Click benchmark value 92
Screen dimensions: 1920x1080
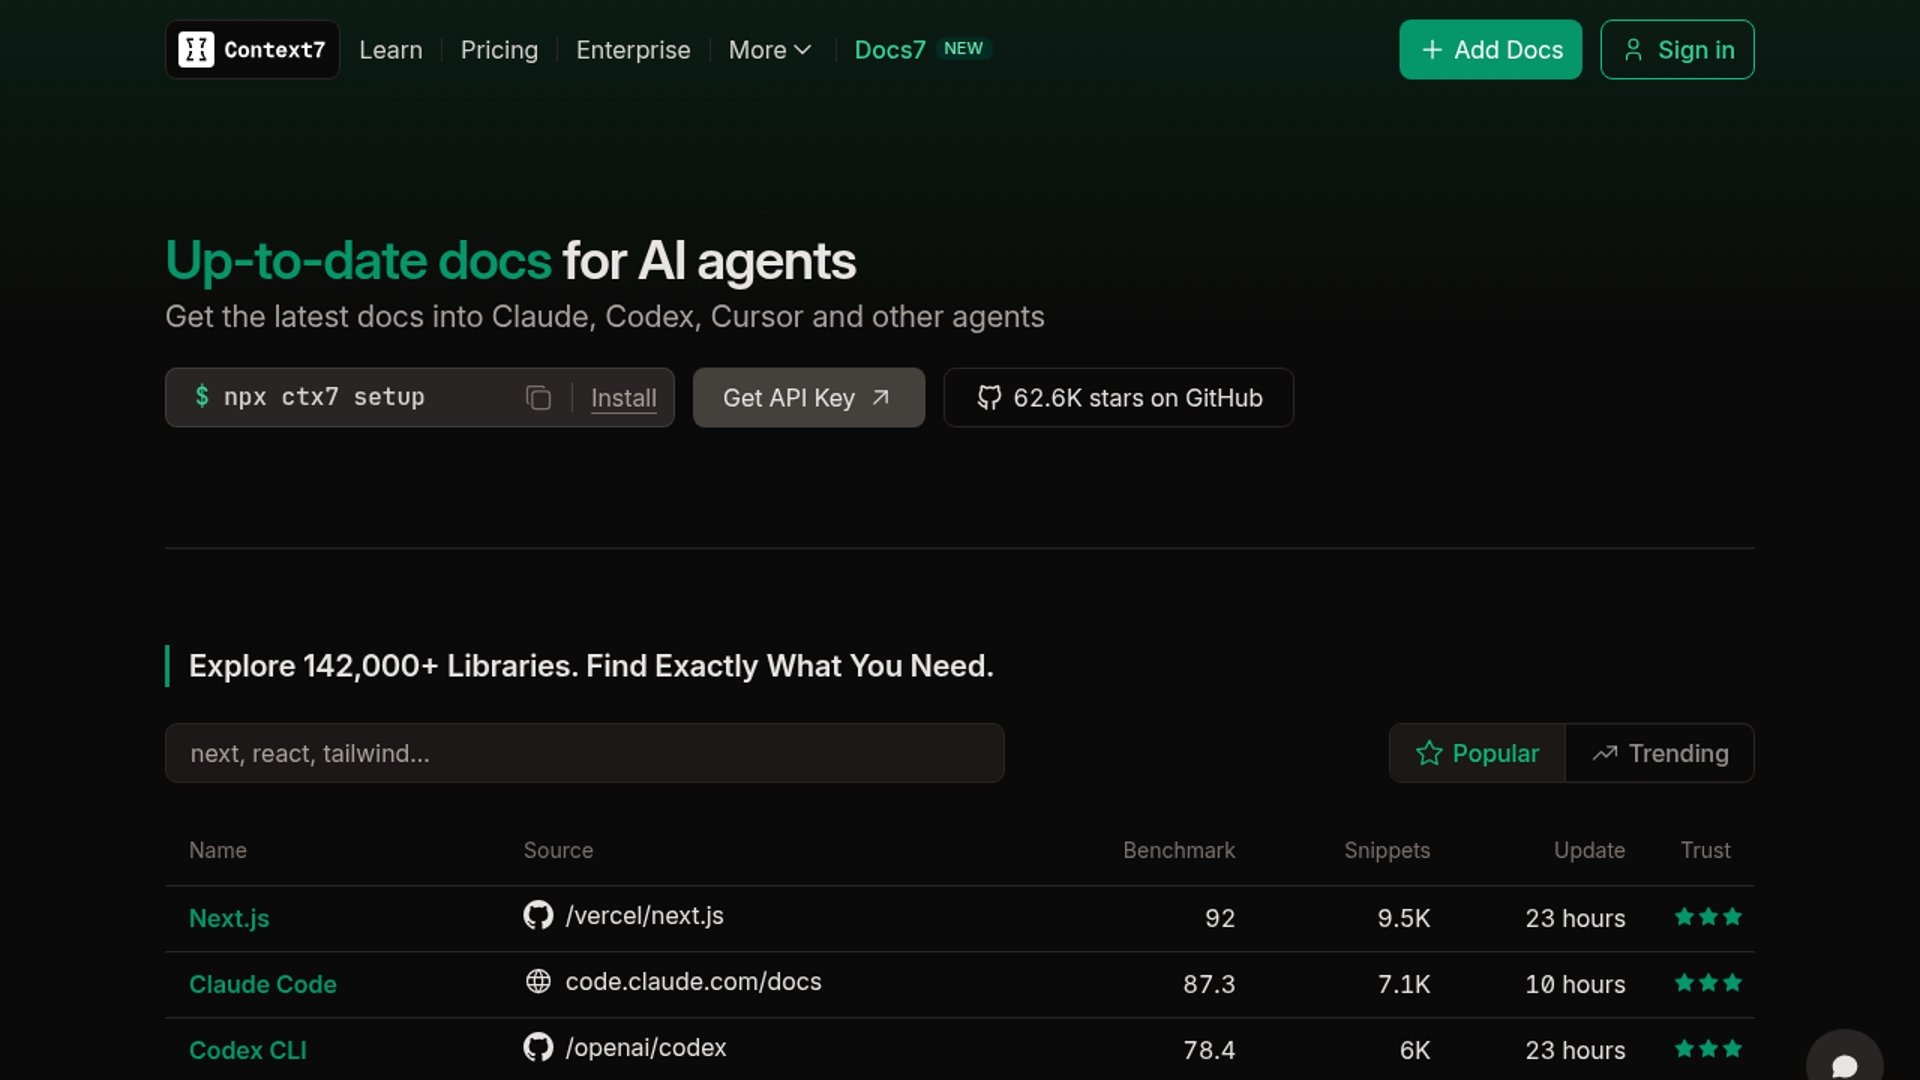1220,918
